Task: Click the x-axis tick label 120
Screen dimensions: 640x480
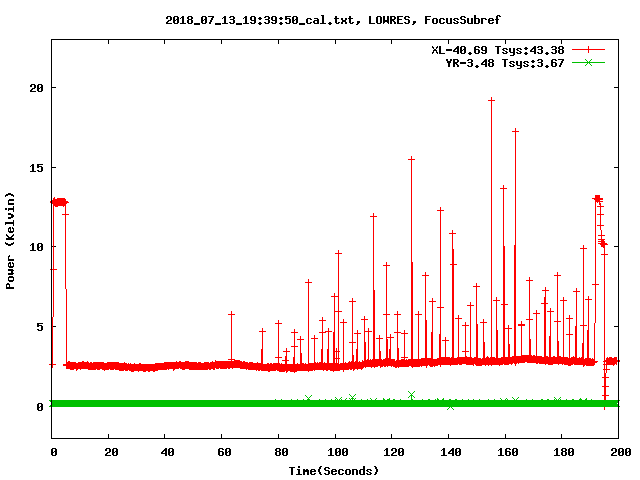Action: click(x=394, y=452)
